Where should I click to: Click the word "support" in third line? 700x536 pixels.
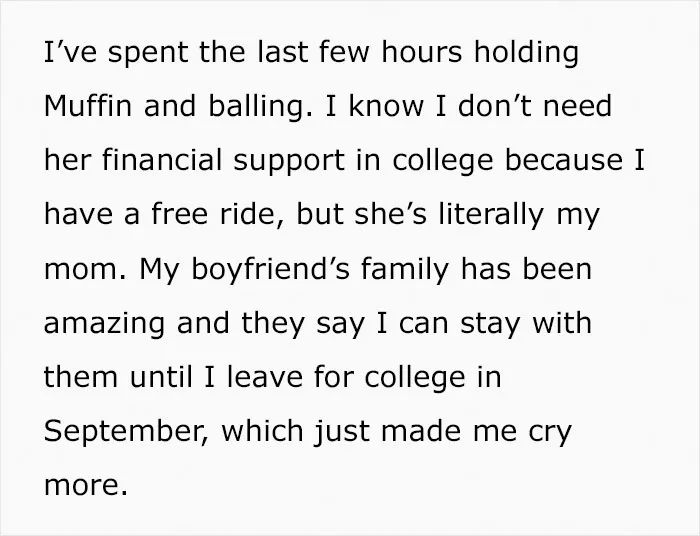[289, 162]
